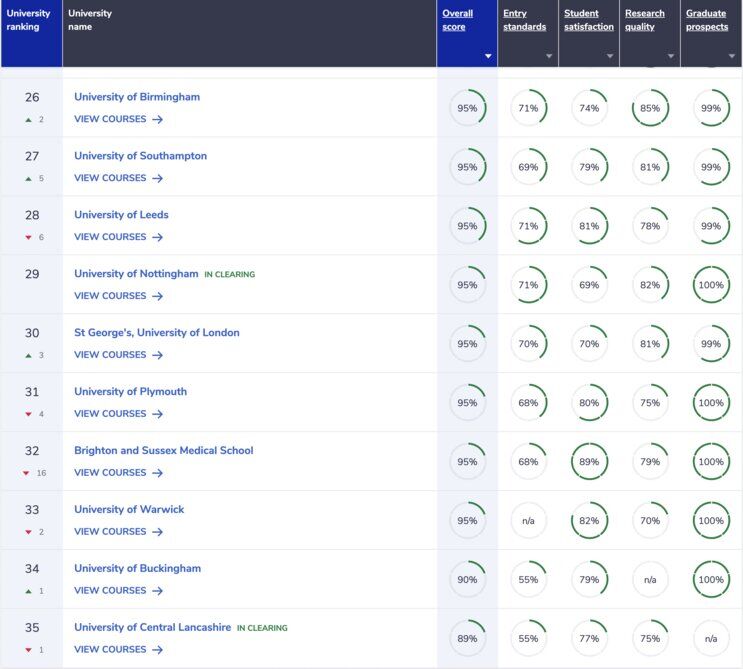
Task: Click the green up arrow under rank 30
Action: [28, 355]
